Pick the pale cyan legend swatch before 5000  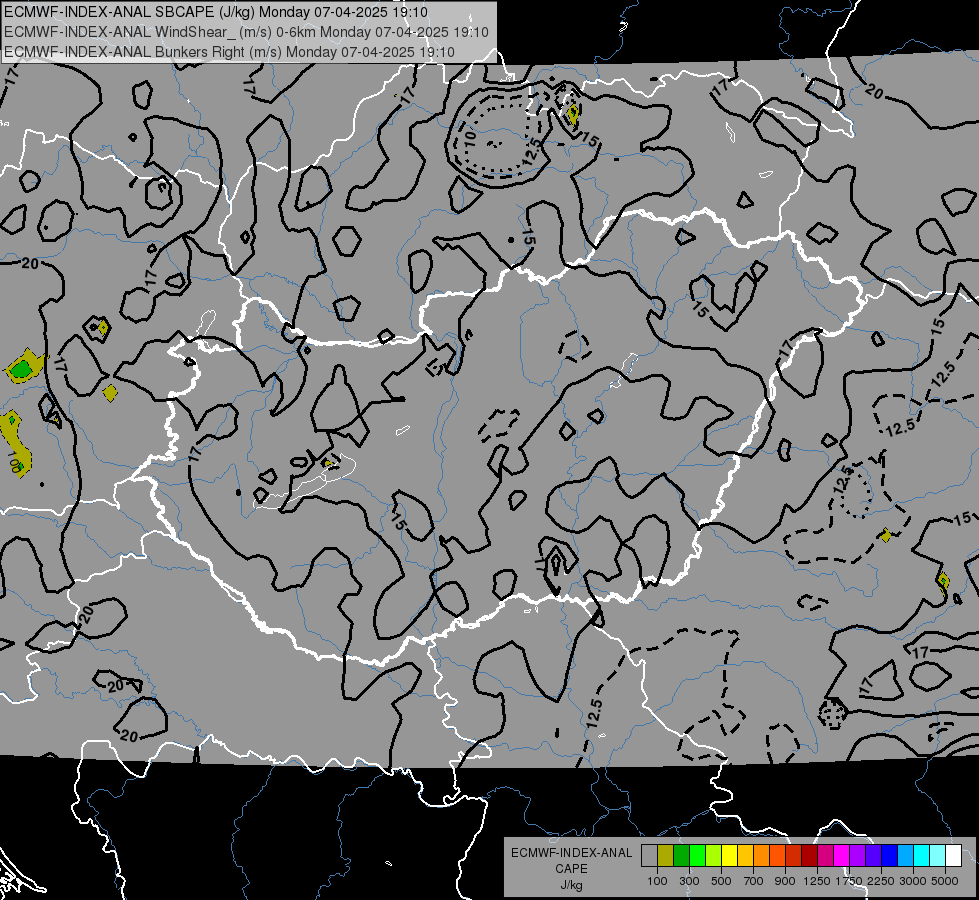(x=938, y=856)
